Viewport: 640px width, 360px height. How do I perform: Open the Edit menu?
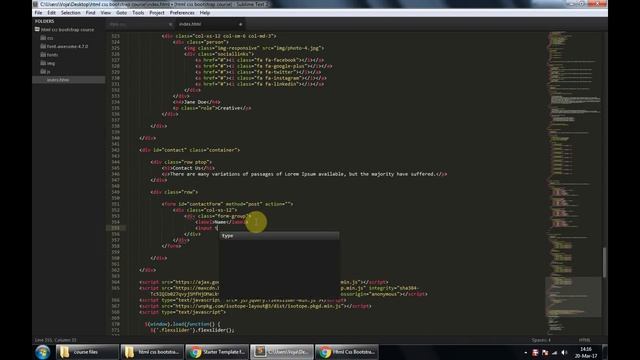tap(51, 13)
